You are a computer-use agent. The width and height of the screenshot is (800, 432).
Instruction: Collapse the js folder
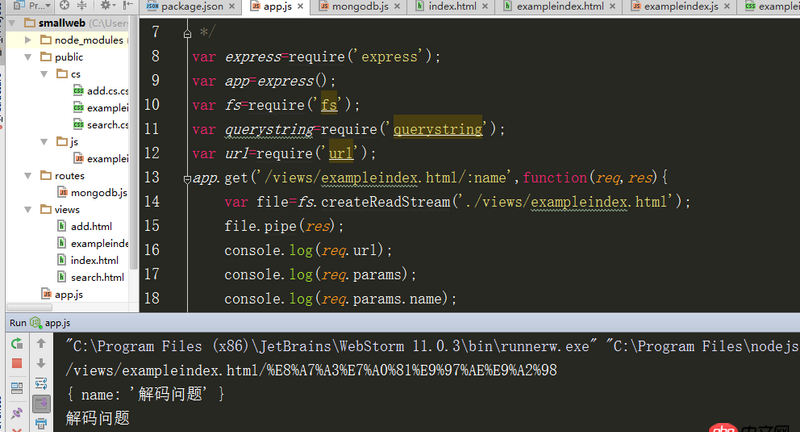click(x=44, y=142)
